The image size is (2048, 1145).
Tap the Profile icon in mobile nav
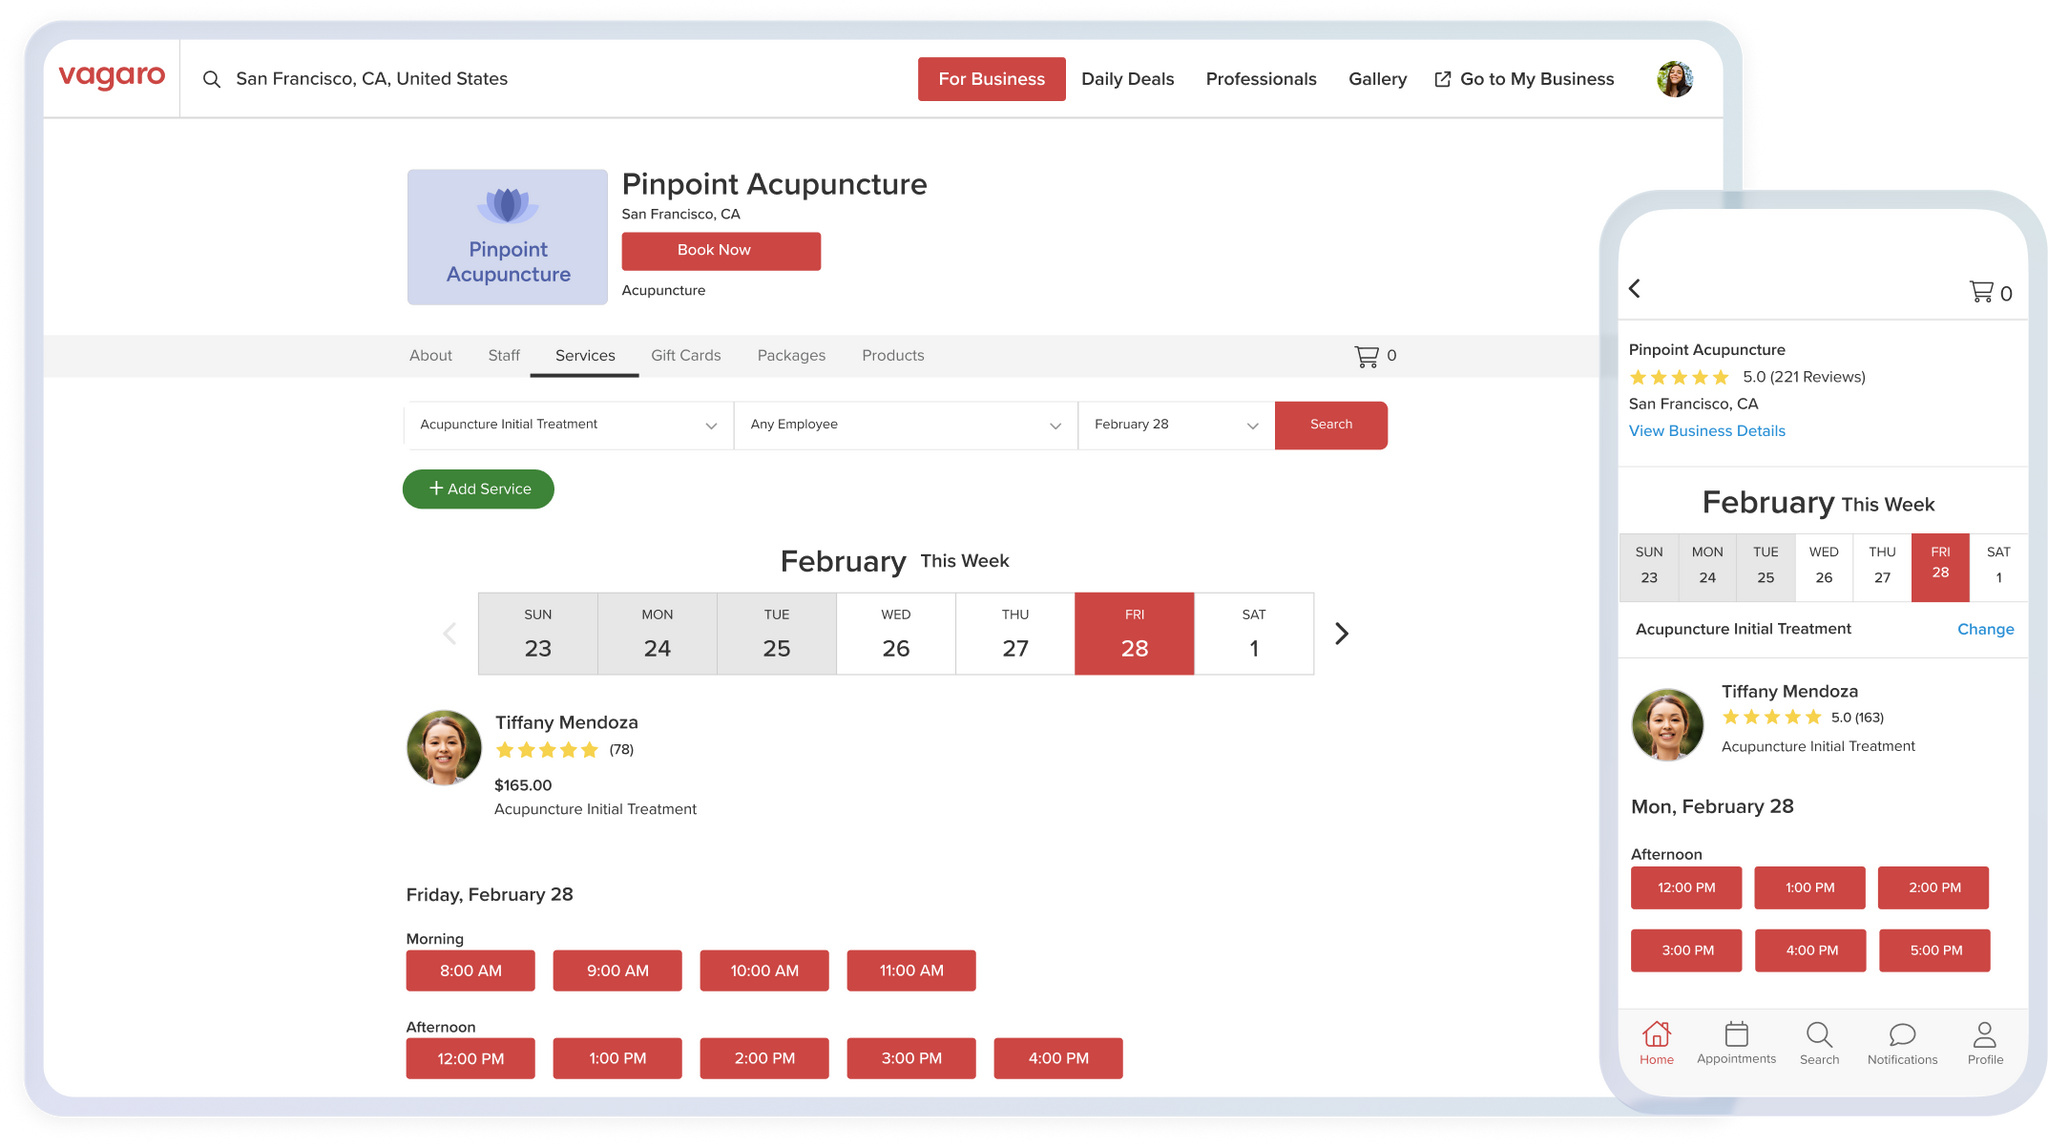click(x=1985, y=1043)
